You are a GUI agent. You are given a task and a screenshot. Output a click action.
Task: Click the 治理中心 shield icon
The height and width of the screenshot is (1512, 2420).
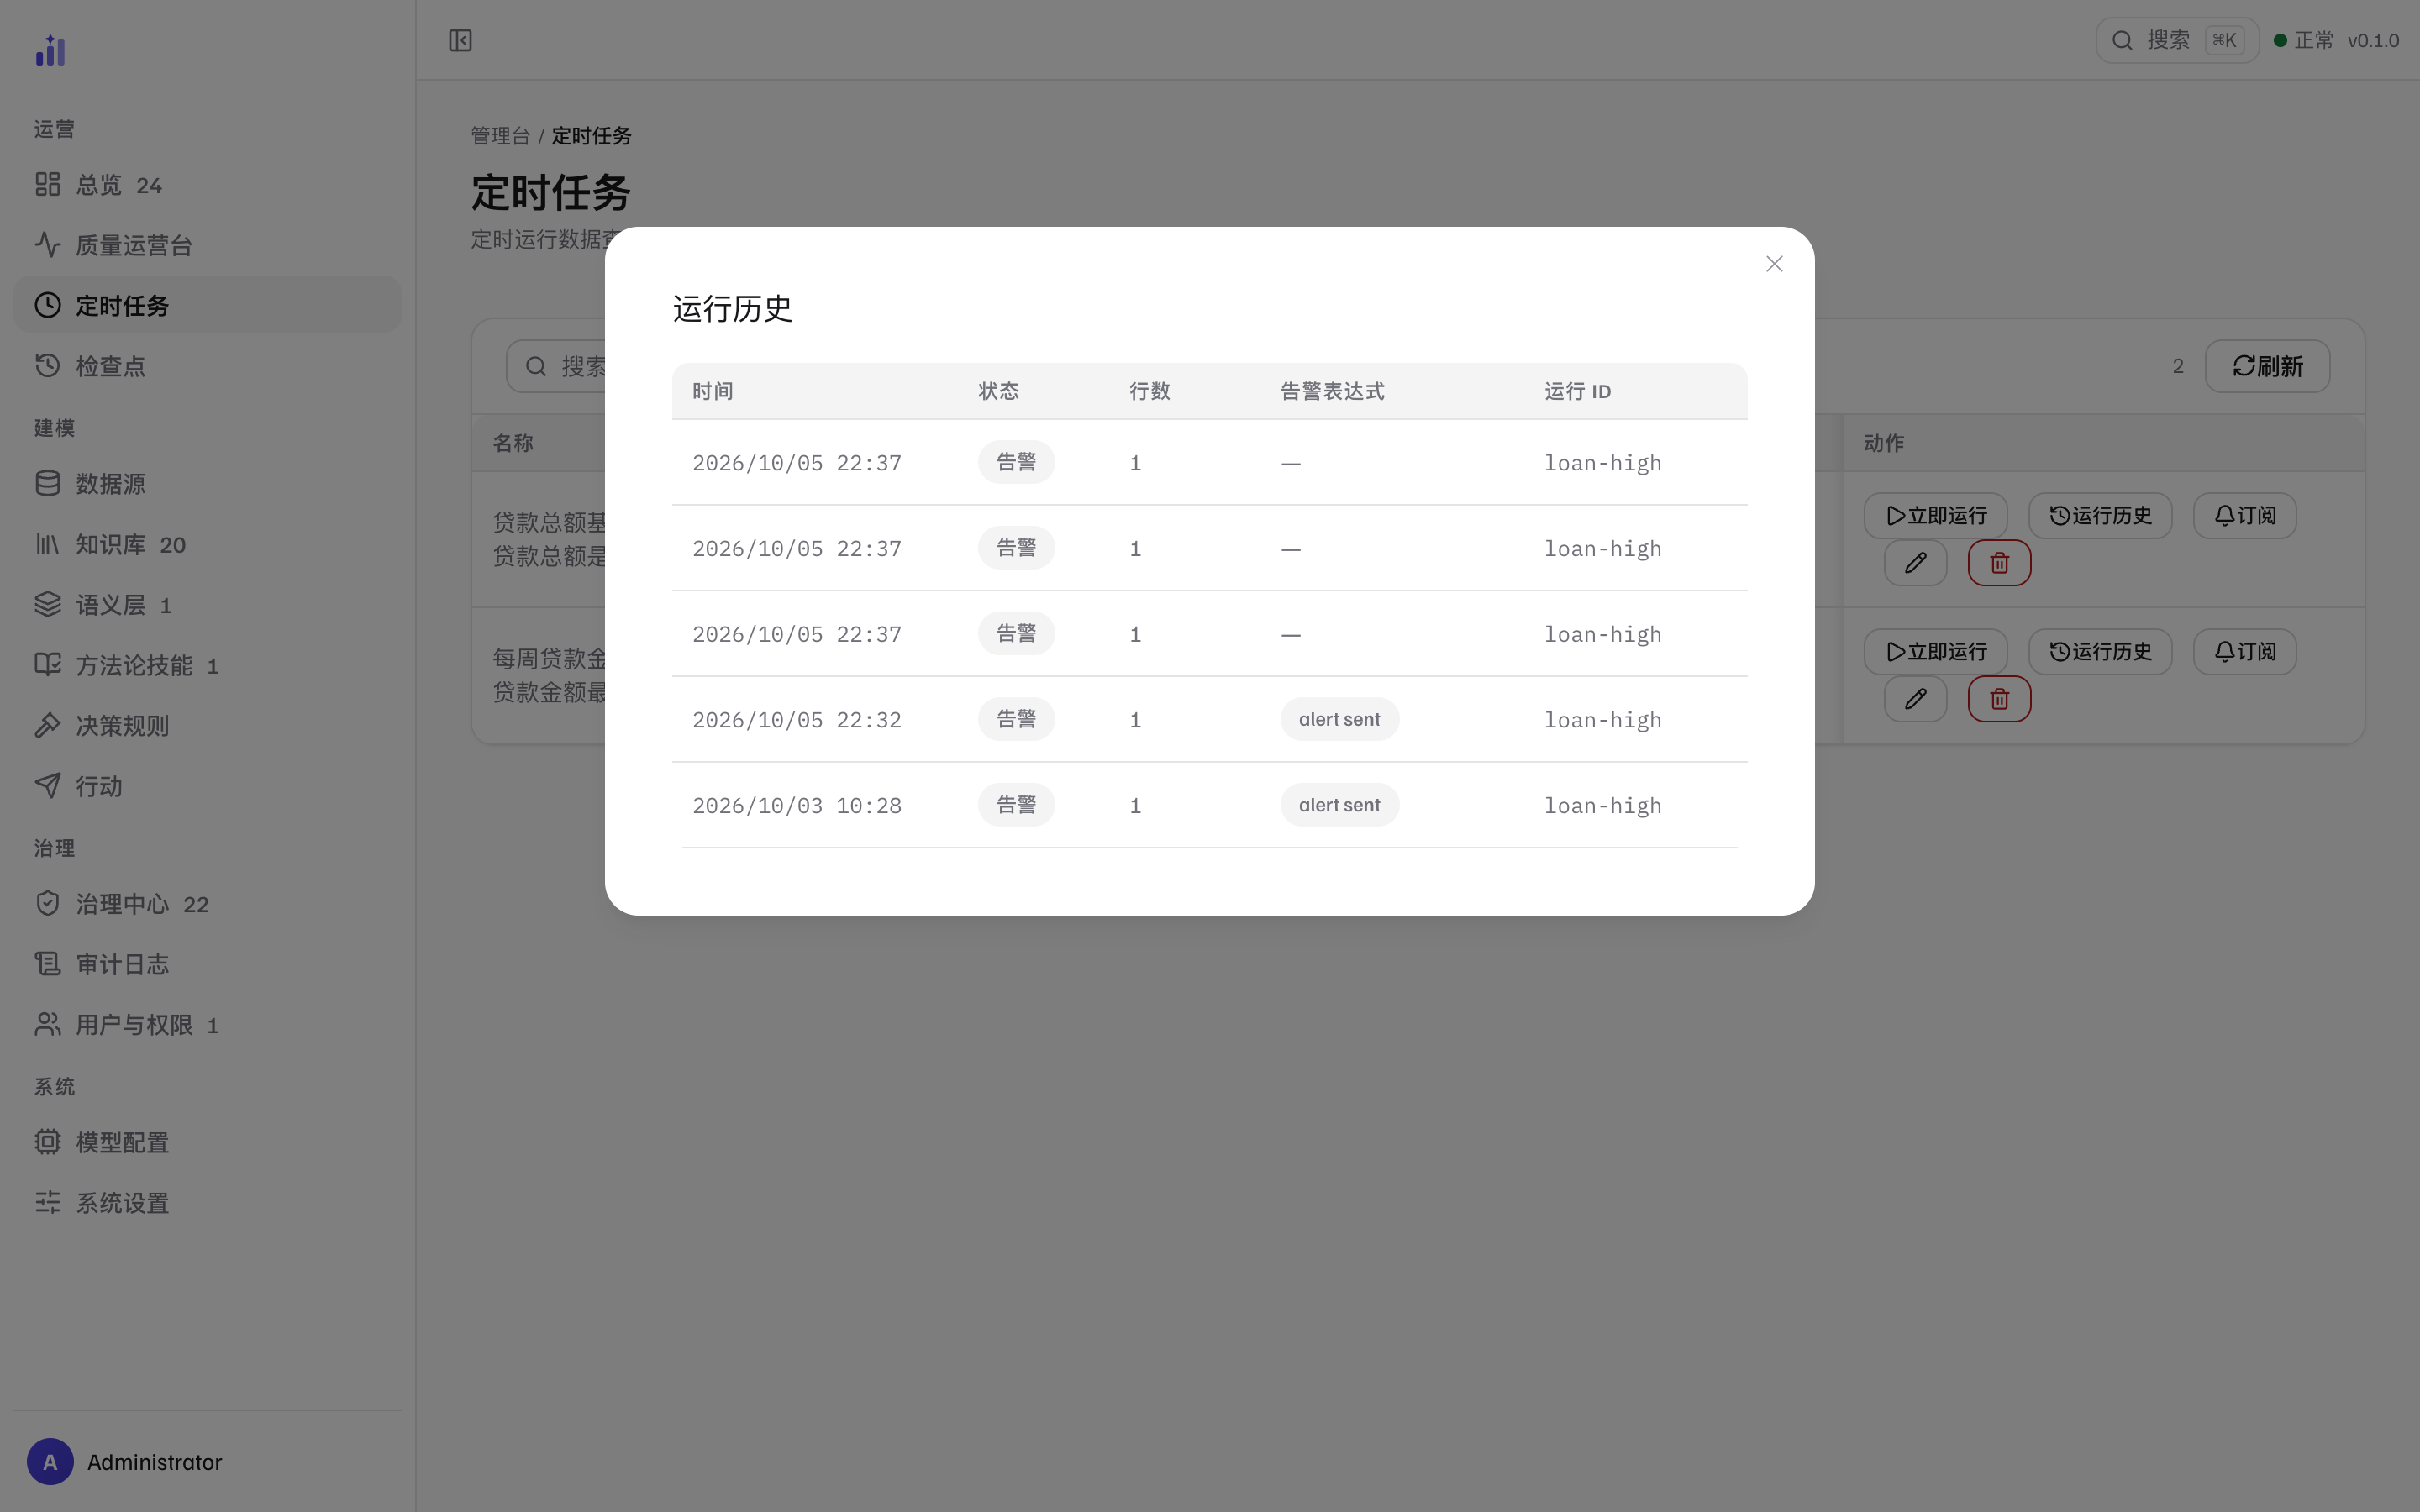click(48, 904)
